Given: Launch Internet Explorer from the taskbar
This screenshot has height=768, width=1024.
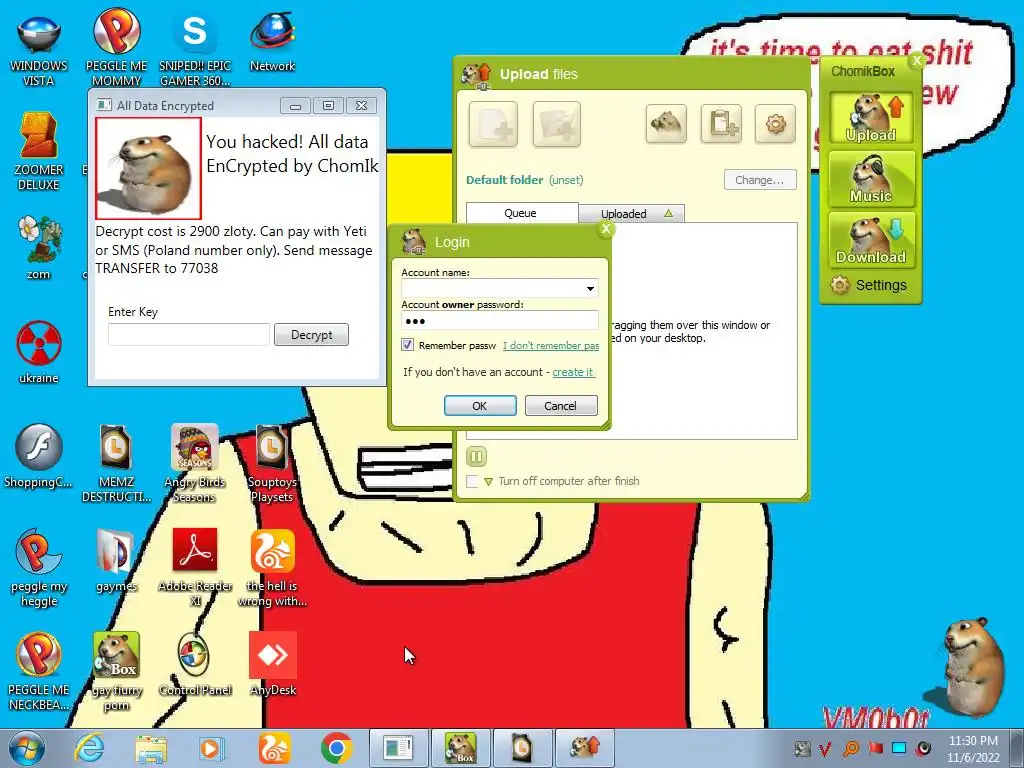Looking at the screenshot, I should pyautogui.click(x=90, y=748).
